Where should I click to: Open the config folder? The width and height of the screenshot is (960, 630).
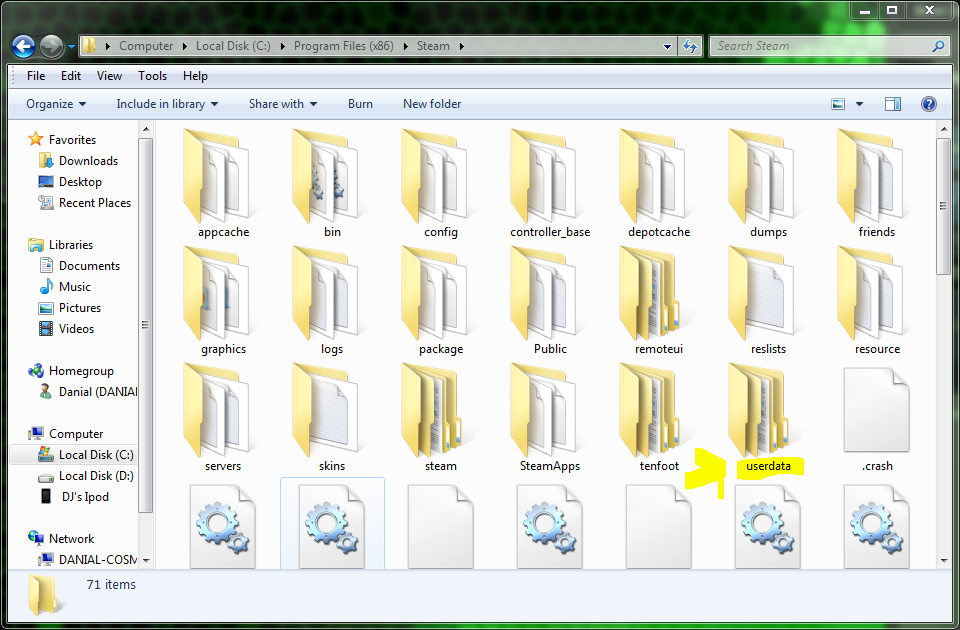pos(441,184)
